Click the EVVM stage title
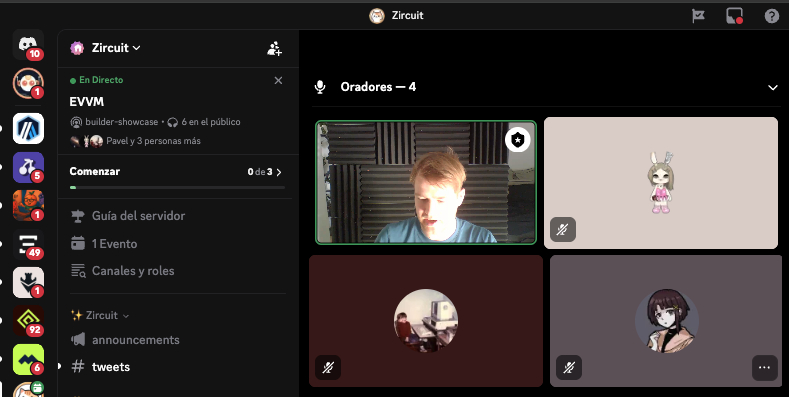 pos(87,102)
